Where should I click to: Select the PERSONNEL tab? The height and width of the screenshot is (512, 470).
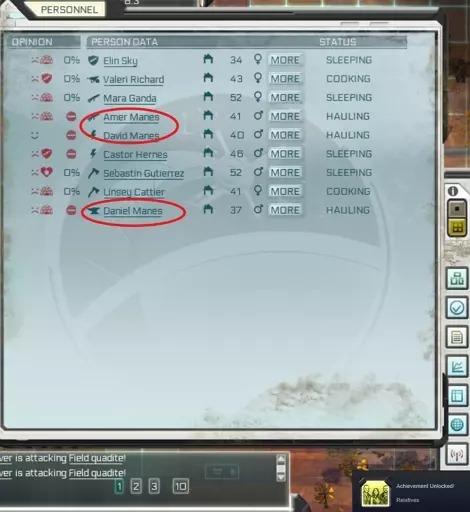coord(69,9)
